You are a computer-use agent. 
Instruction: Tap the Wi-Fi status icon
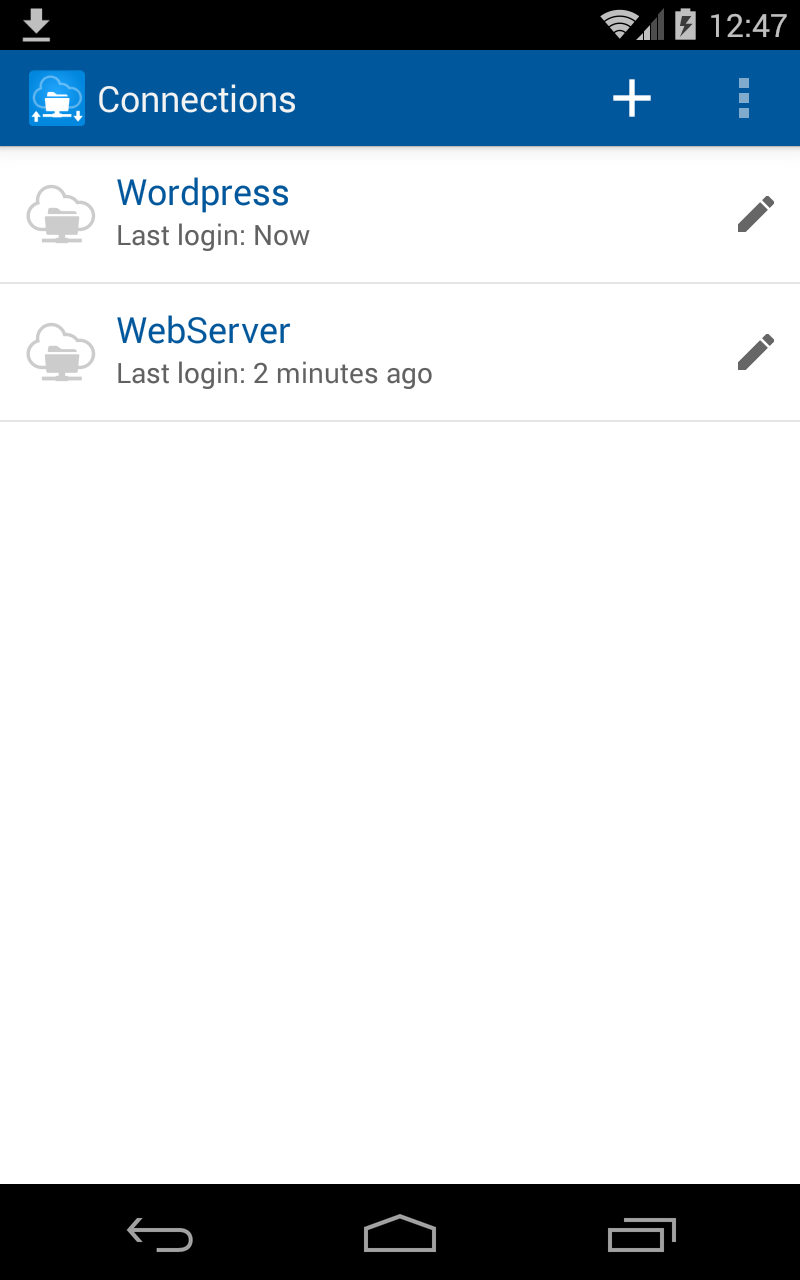[x=620, y=24]
